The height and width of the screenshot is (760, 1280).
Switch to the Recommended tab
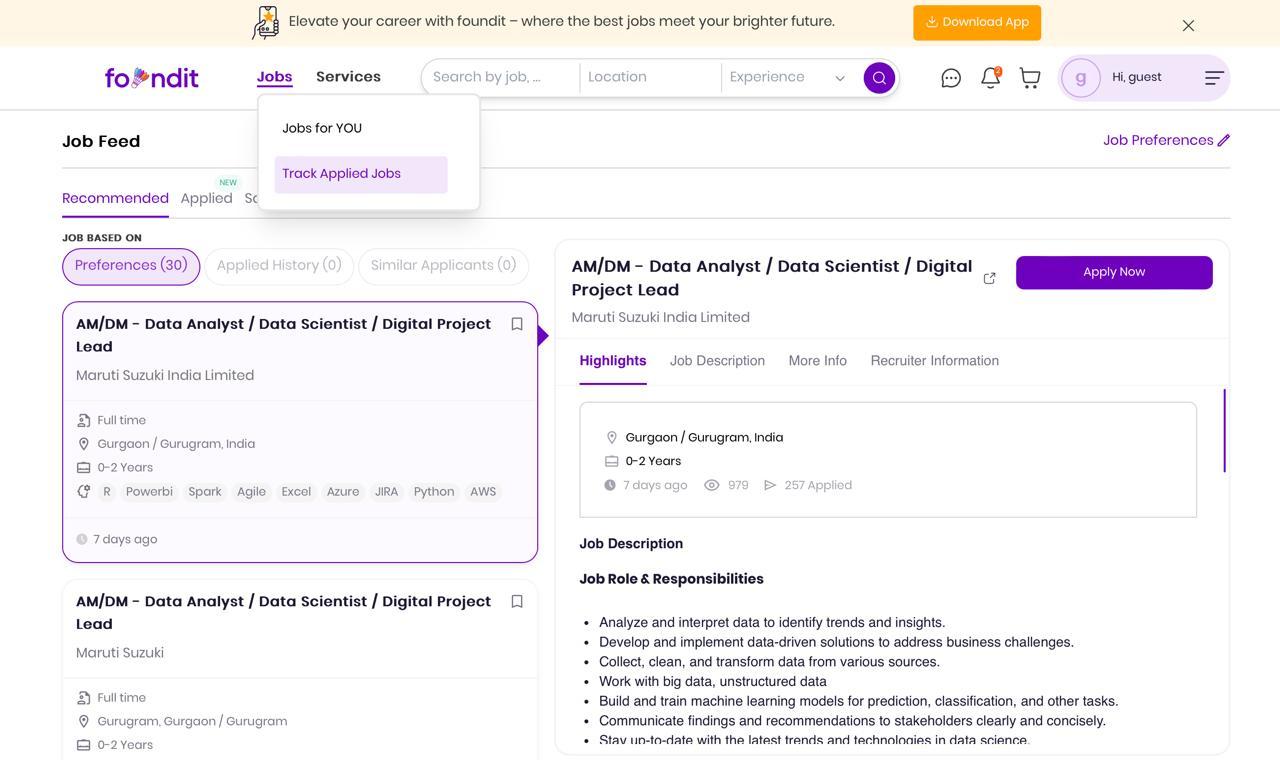click(115, 198)
